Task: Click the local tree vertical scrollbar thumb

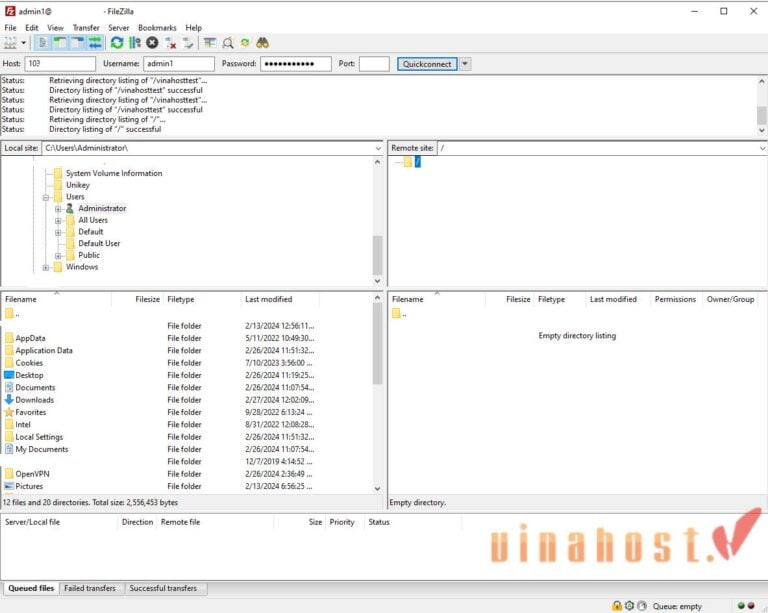Action: 377,256
